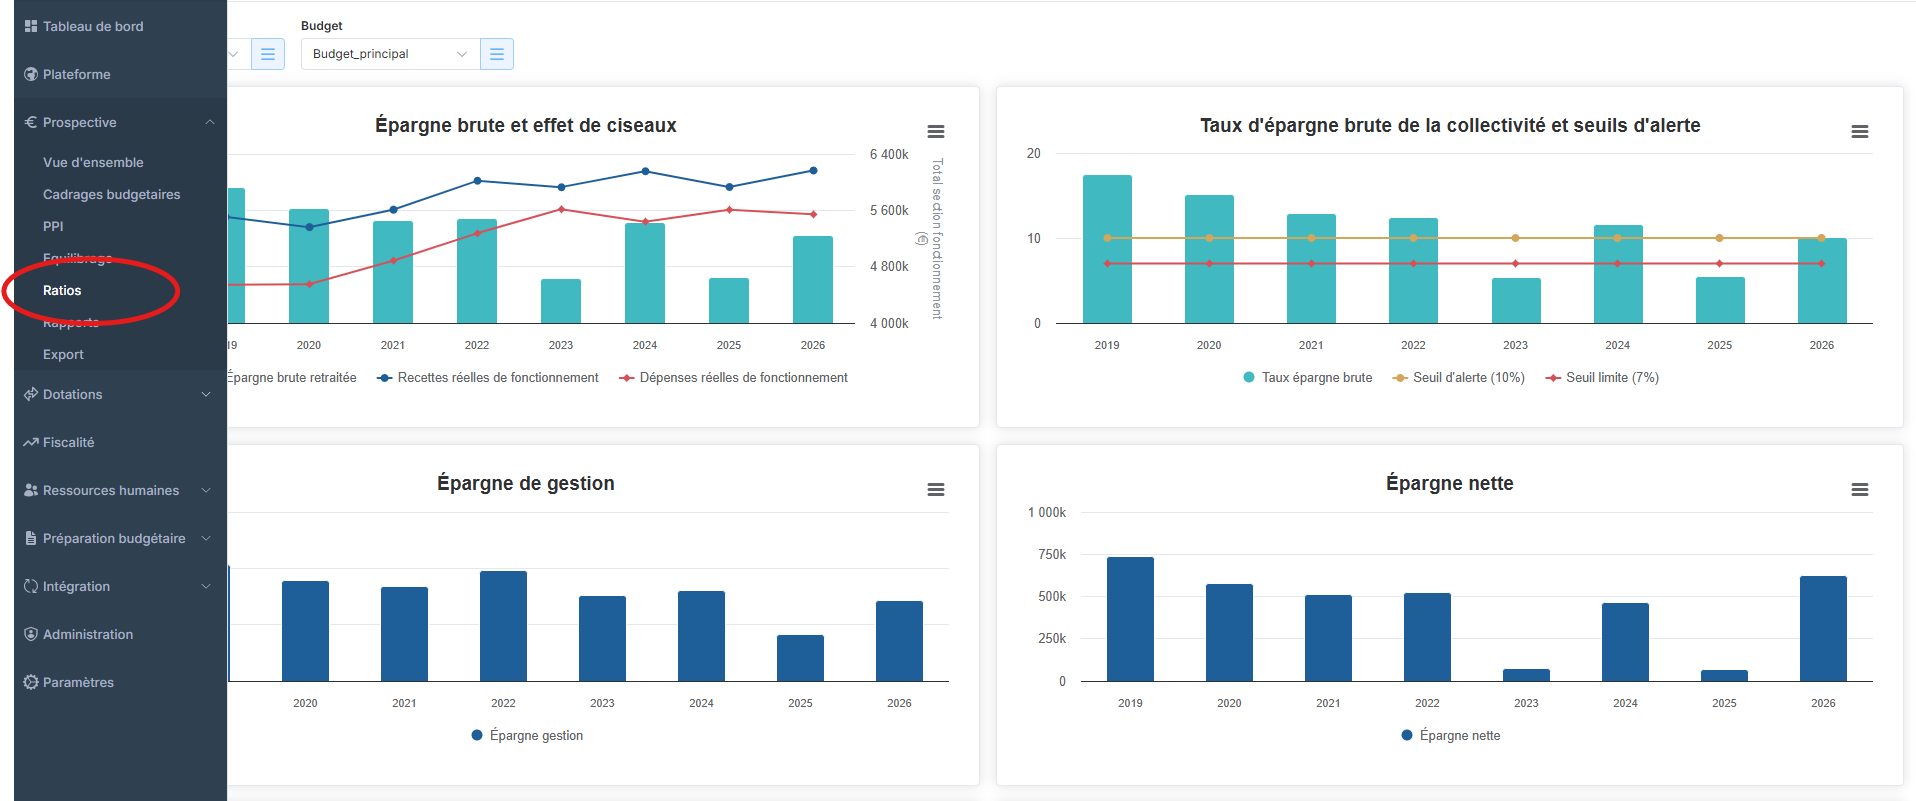This screenshot has width=1916, height=801.
Task: Open the Ratios submenu item
Action: [x=62, y=290]
